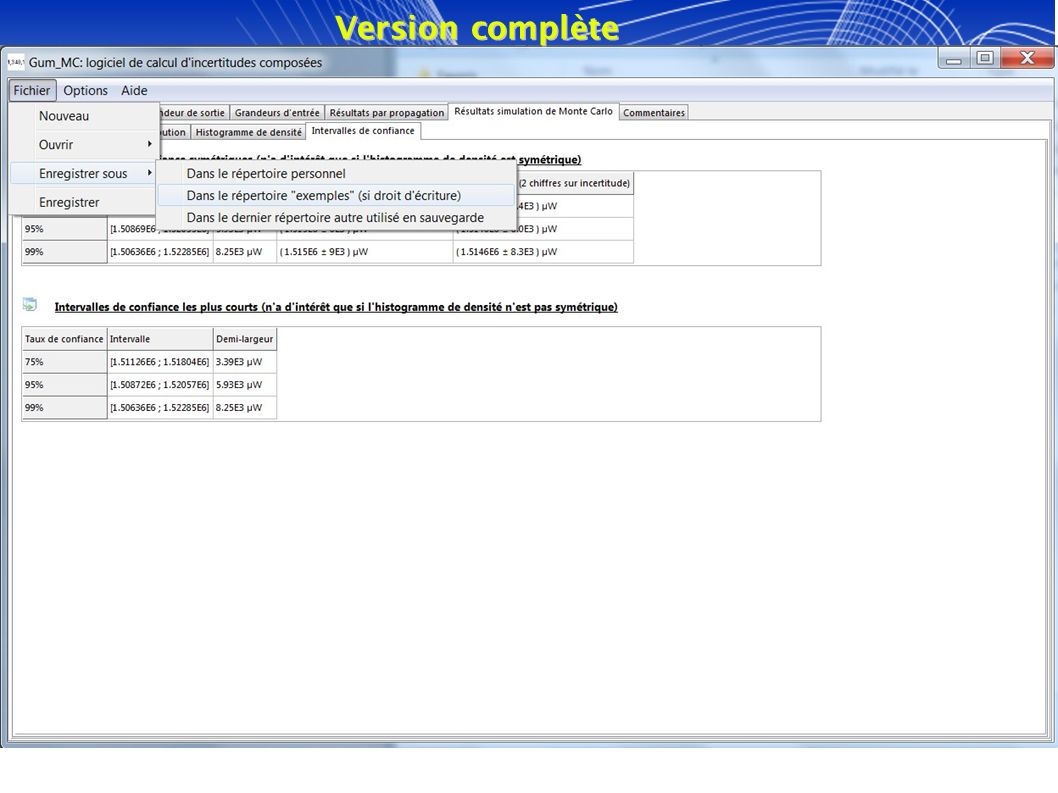Select Intervalles de confiance sub-tab
The width and height of the screenshot is (1058, 793).
coord(363,131)
